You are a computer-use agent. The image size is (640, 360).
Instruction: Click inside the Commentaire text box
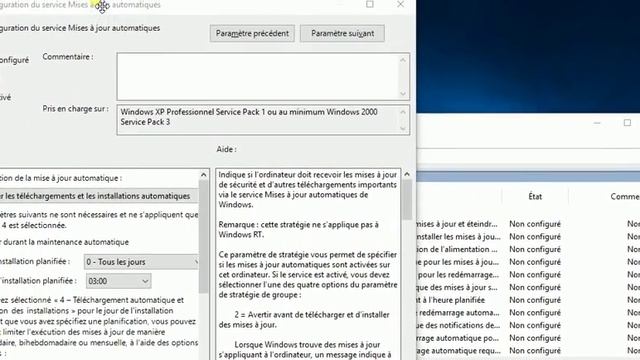(258, 76)
